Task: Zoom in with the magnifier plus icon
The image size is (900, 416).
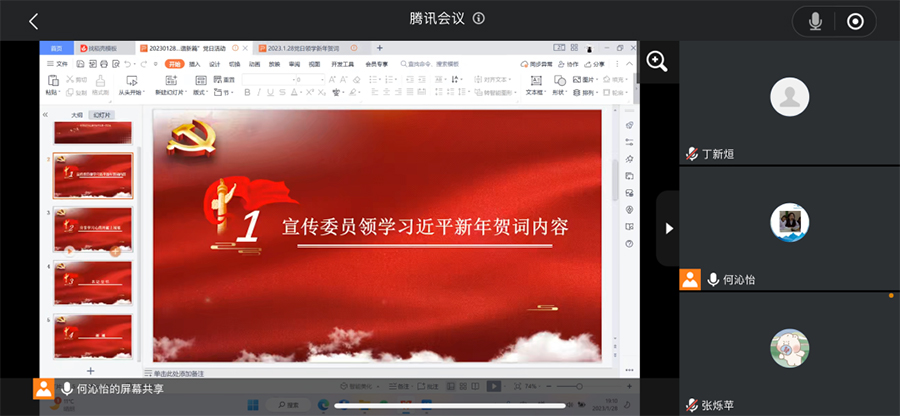Action: tap(657, 62)
